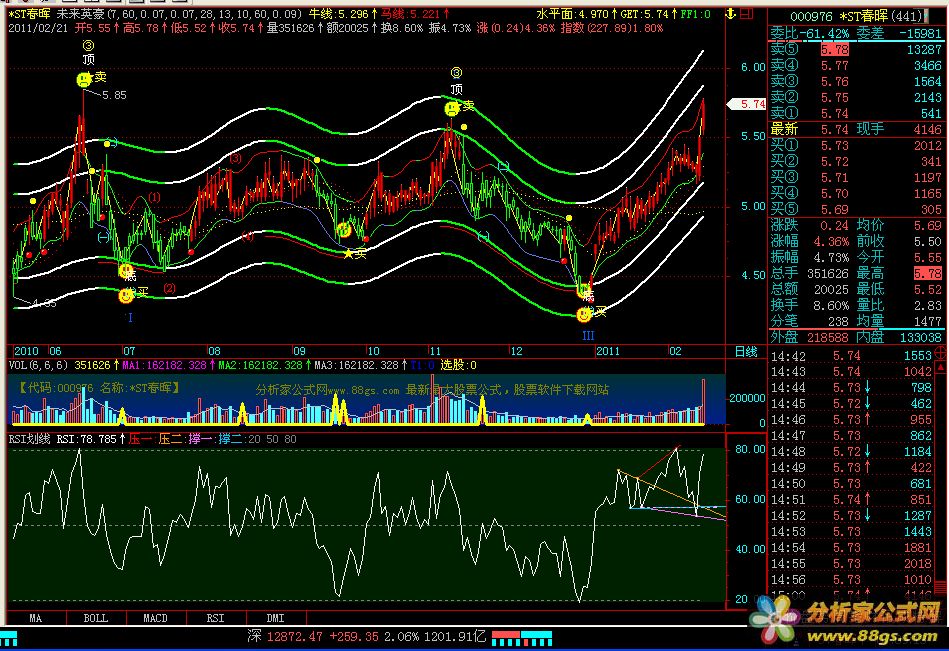The width and height of the screenshot is (949, 651).
Task: Click the 卖④ row priced 5.77
Action: (x=856, y=65)
